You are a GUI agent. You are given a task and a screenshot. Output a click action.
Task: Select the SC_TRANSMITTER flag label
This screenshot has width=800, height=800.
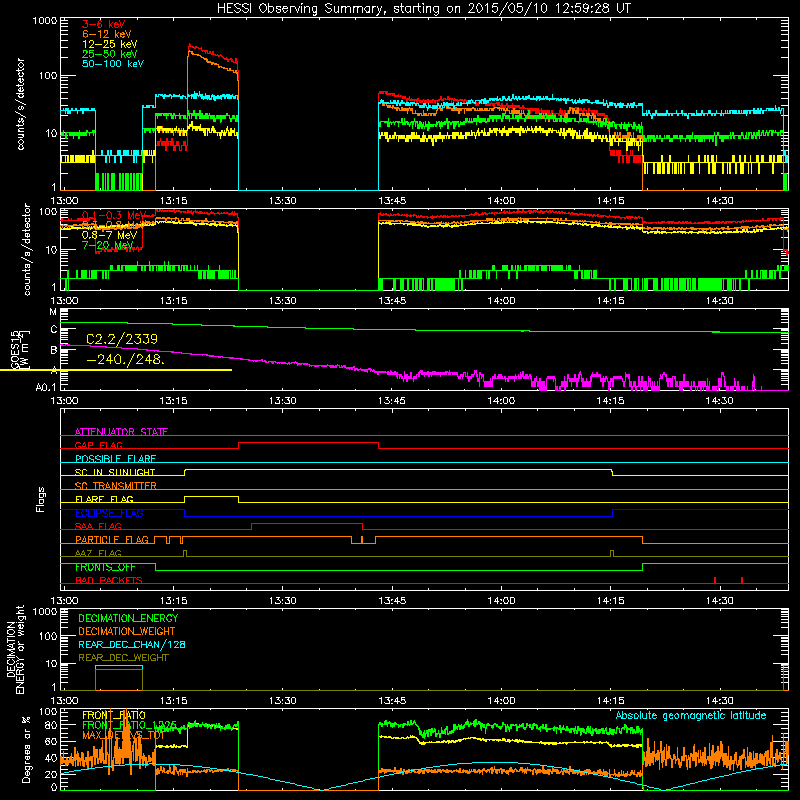[115, 485]
